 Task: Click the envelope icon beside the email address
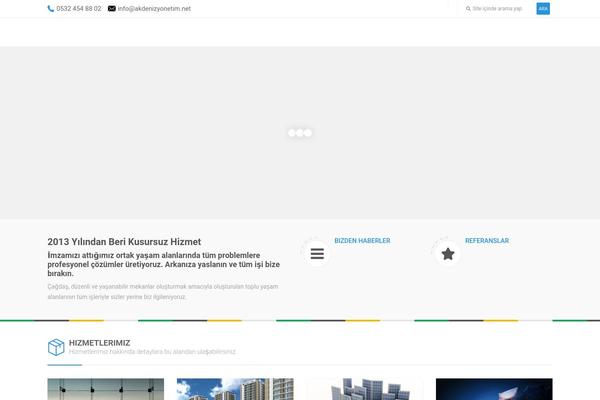tap(112, 8)
